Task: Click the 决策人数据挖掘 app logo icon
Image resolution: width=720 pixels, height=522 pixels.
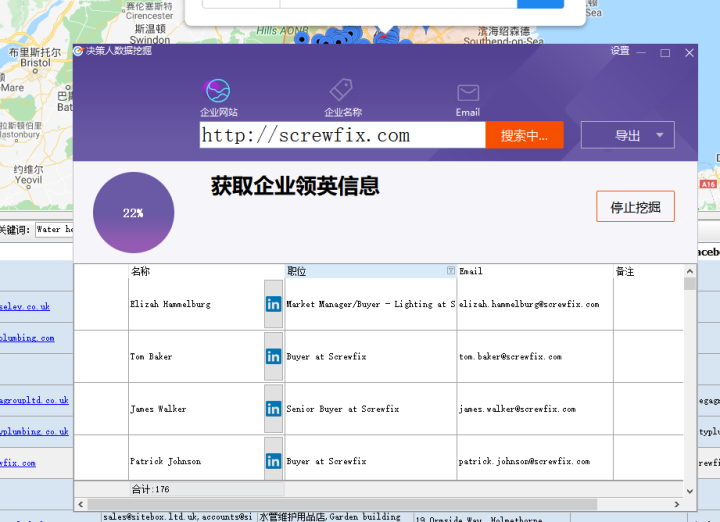Action: 79,51
